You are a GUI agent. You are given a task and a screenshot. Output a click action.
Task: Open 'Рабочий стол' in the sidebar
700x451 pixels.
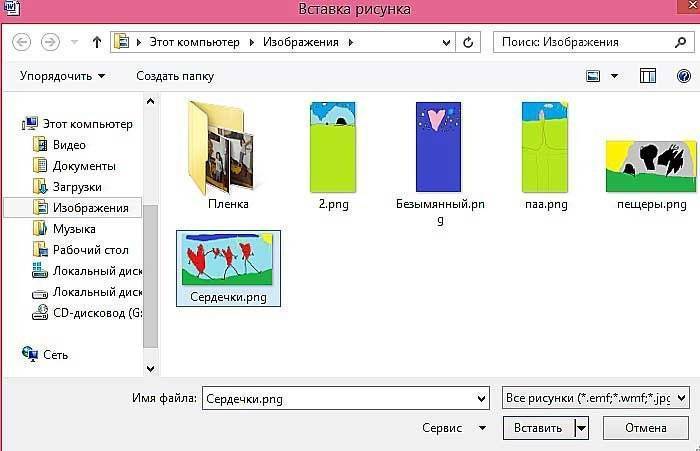pos(81,250)
